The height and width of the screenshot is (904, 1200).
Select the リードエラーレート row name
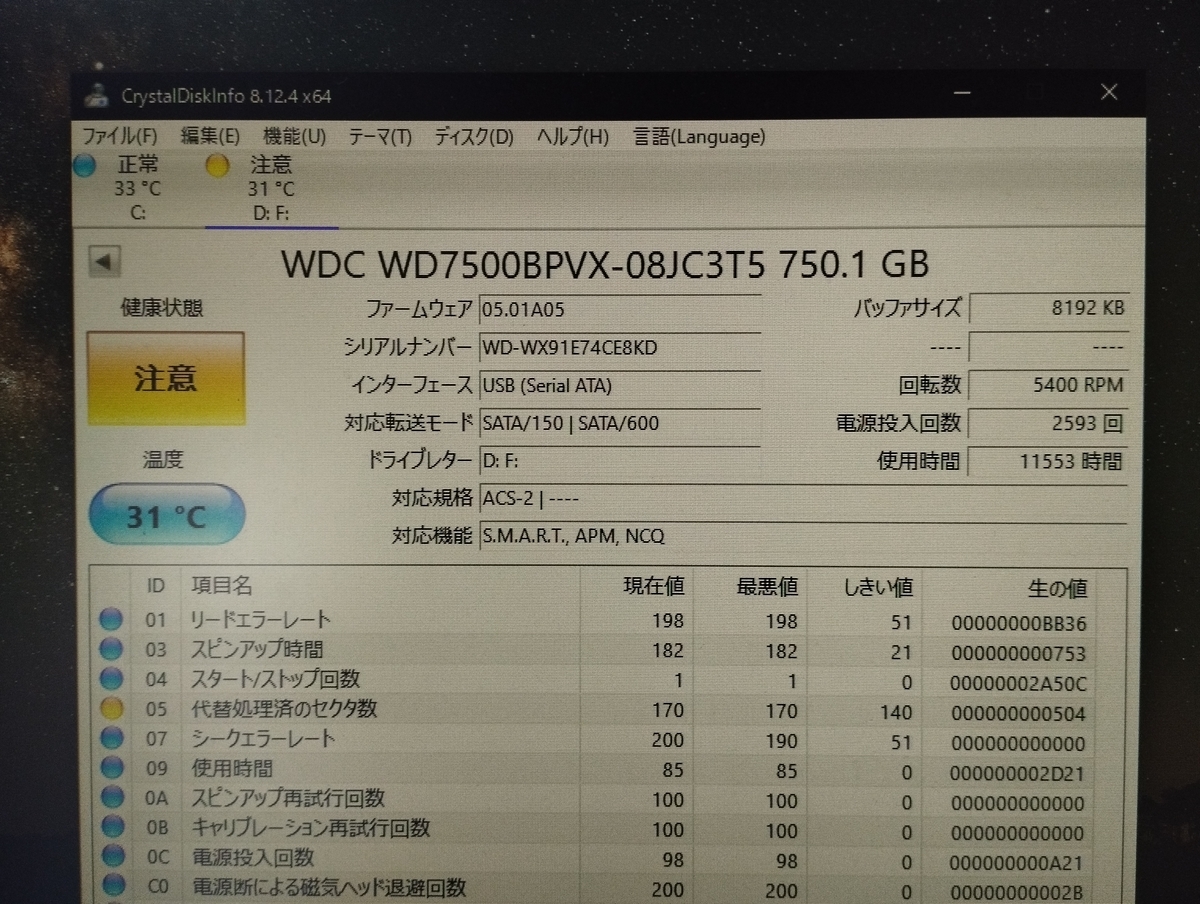pyautogui.click(x=260, y=620)
